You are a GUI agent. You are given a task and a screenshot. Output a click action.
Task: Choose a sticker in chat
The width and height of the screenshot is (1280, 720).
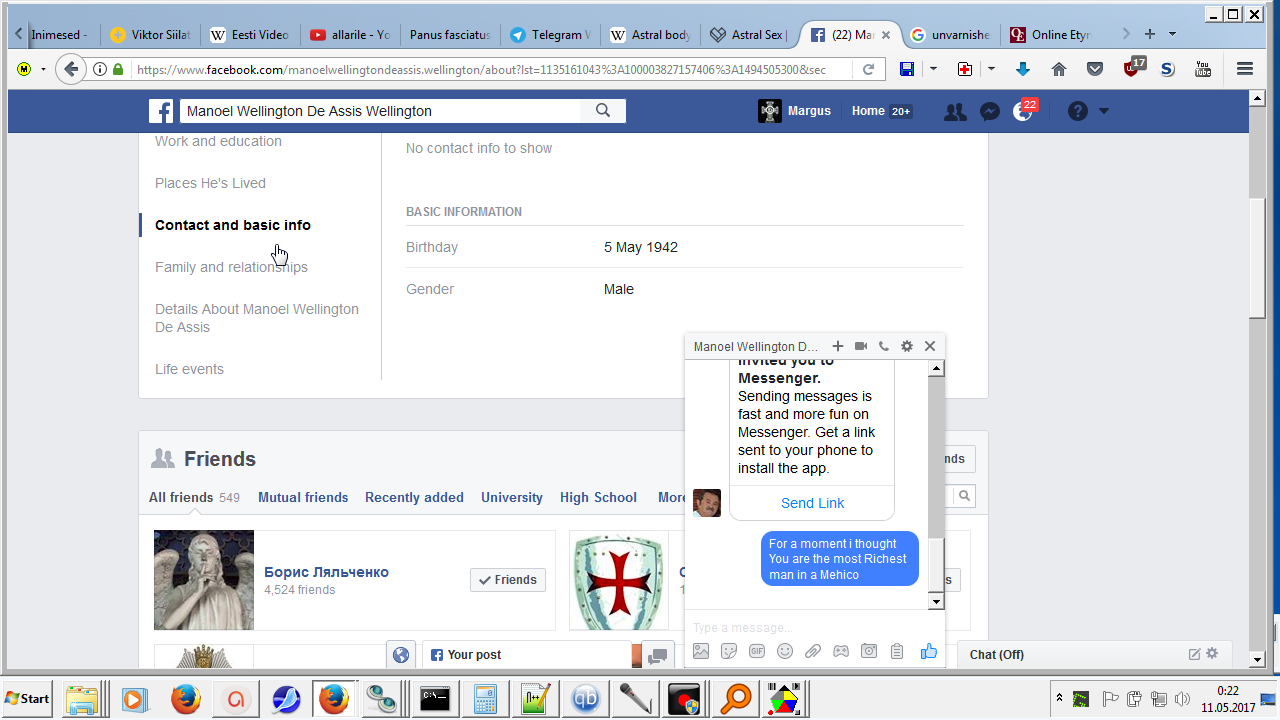click(x=729, y=651)
